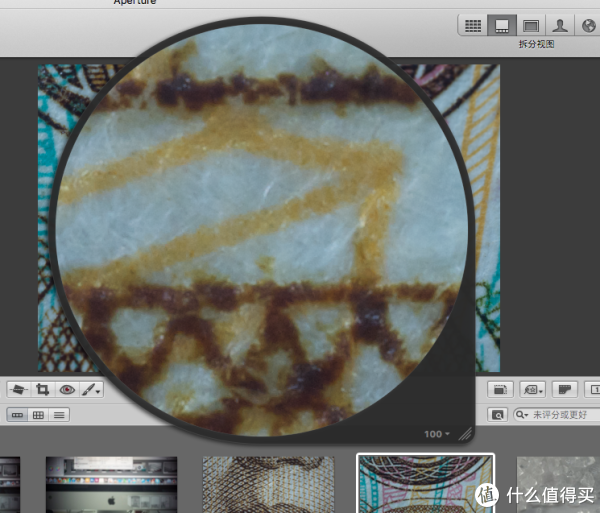
Task: Open the keyword tag star dropdown
Action: point(533,389)
